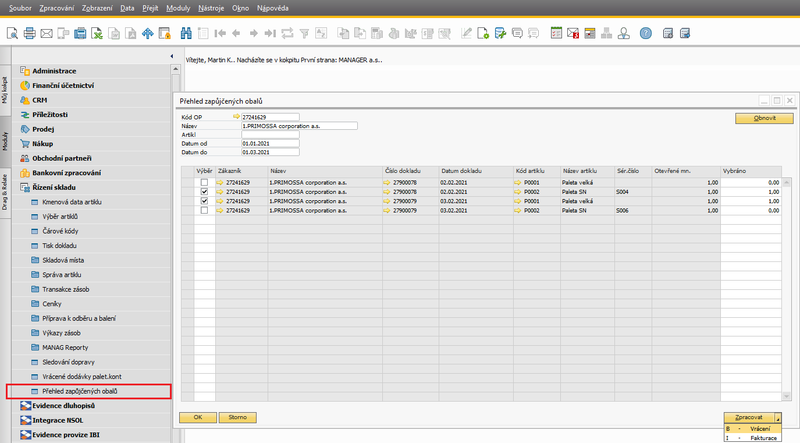800x443 pixels.
Task: Open Print Preview from the toolbar
Action: (12, 34)
